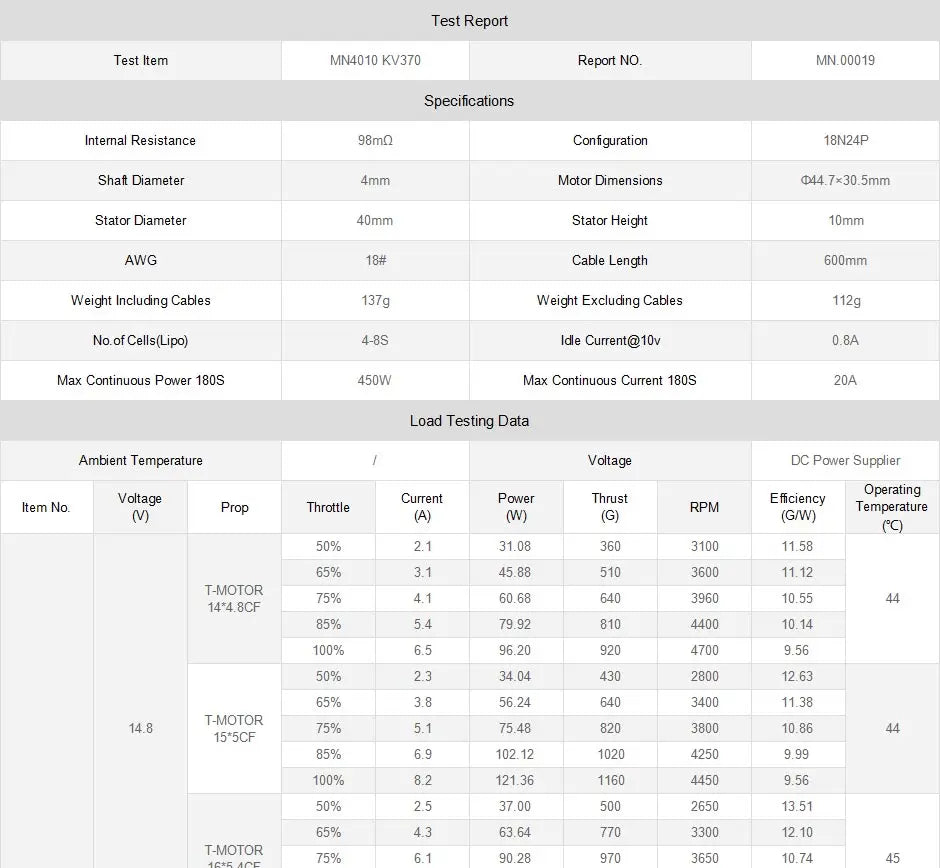Click the 18N24P configuration value
This screenshot has width=940, height=868.
click(845, 141)
